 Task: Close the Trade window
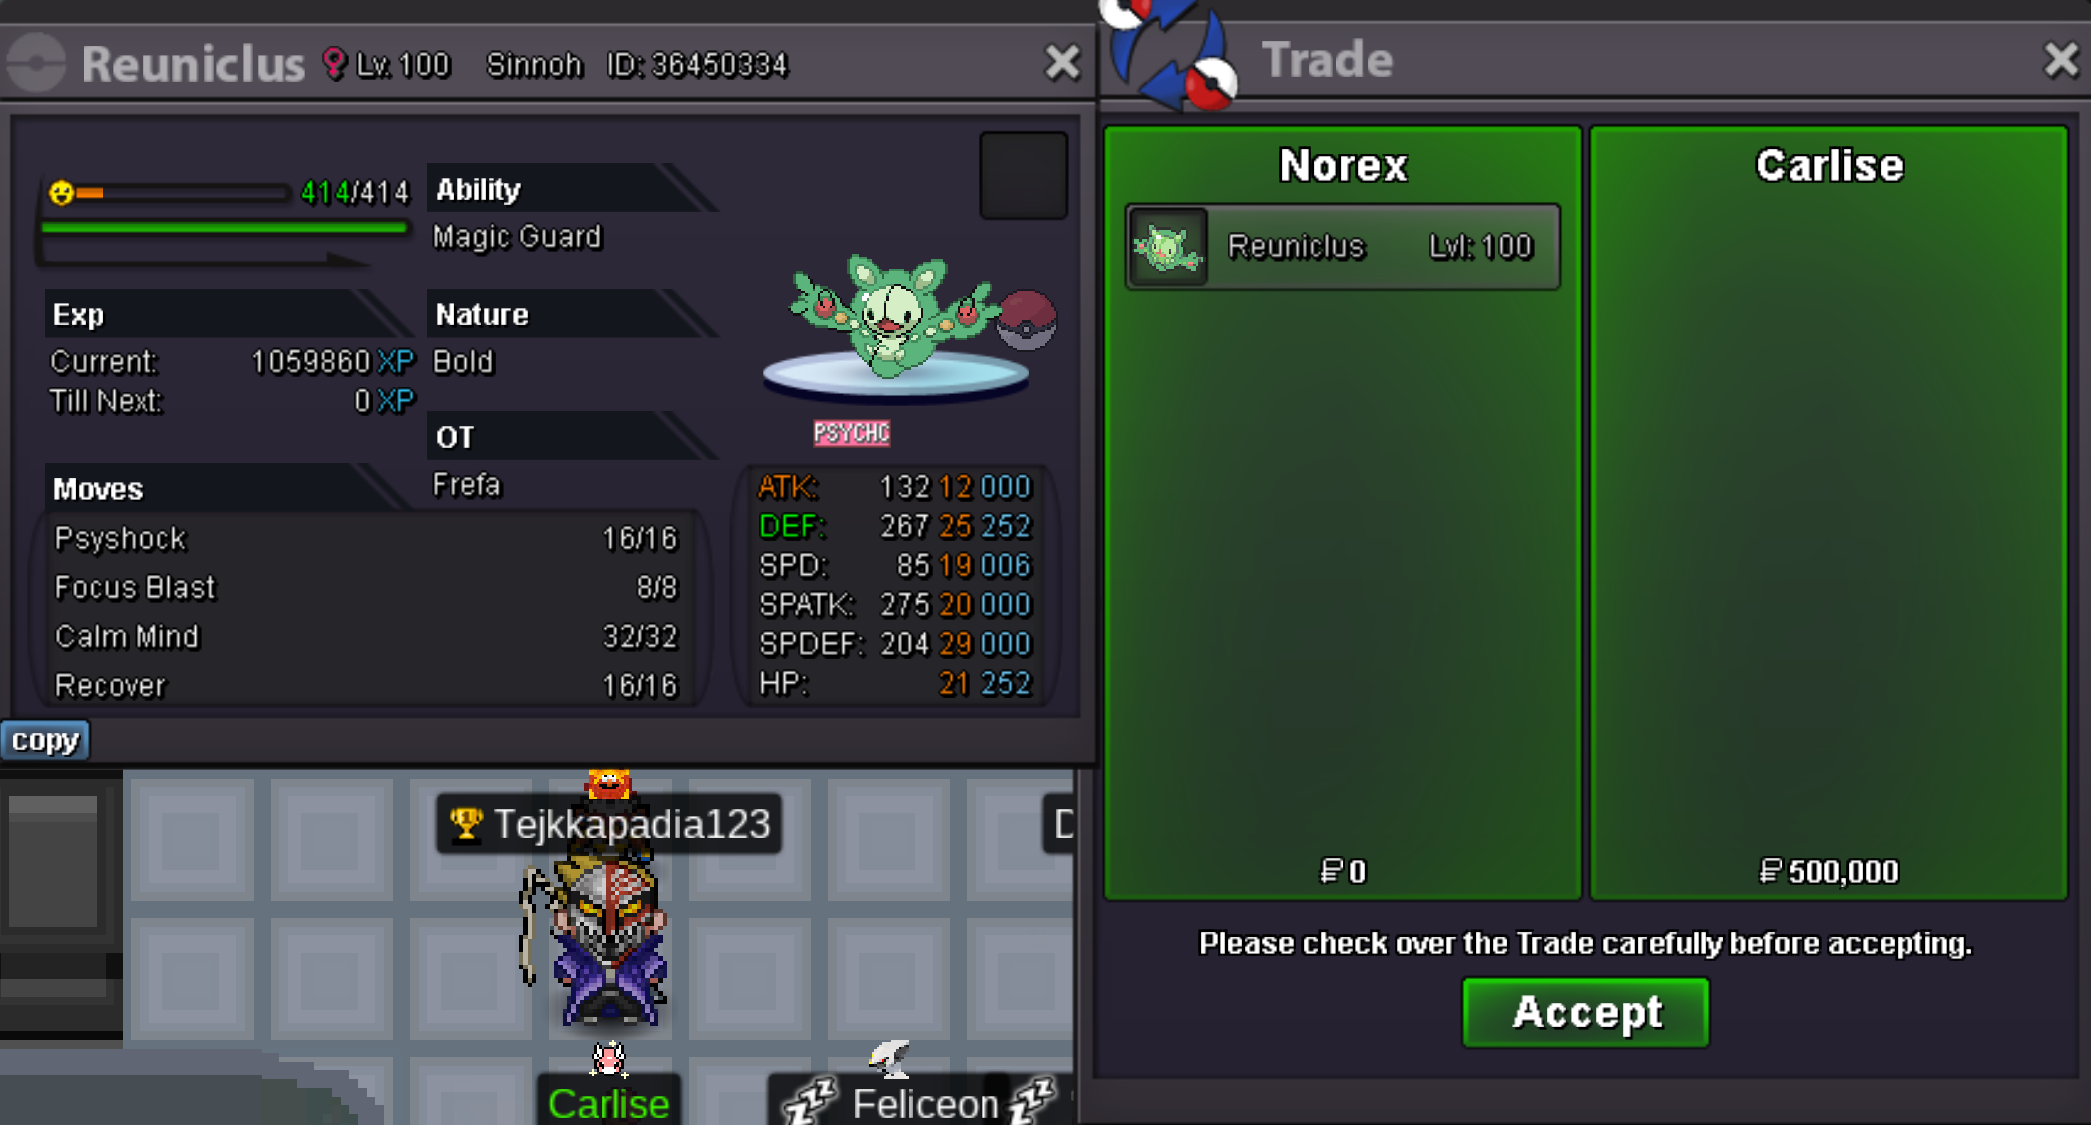pyautogui.click(x=2061, y=60)
